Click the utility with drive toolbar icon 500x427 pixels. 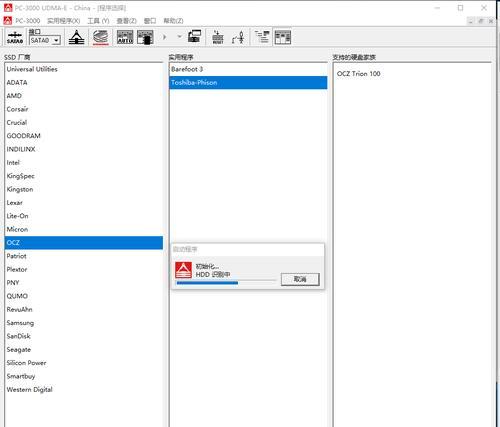pyautogui.click(x=145, y=37)
